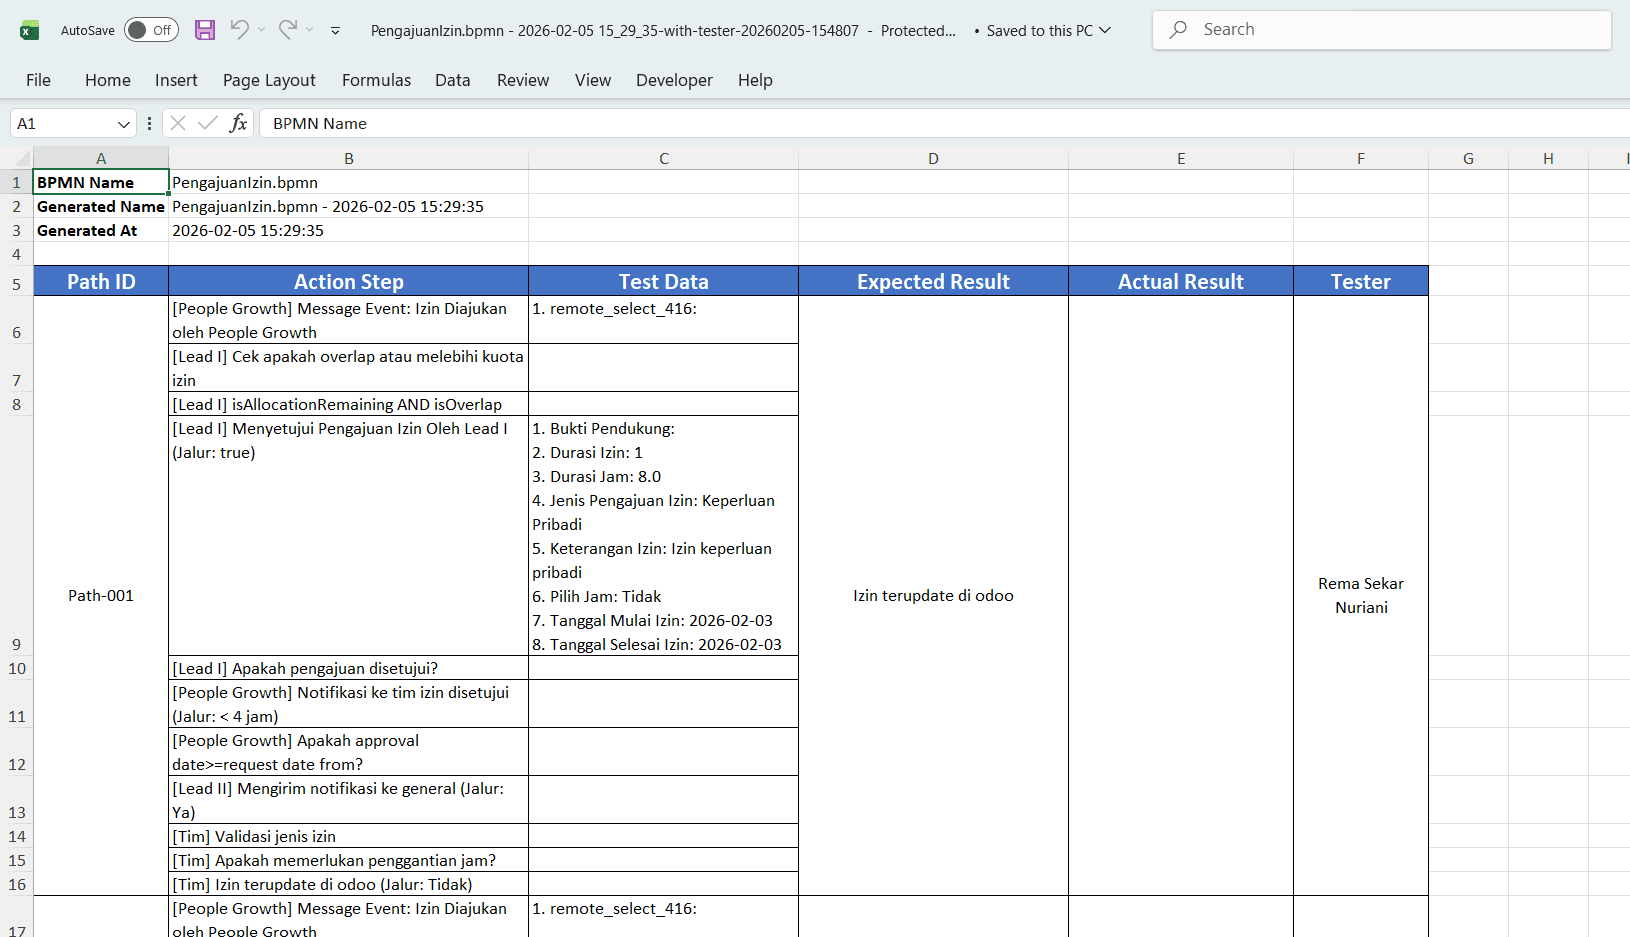Redo the last action

coord(288,30)
